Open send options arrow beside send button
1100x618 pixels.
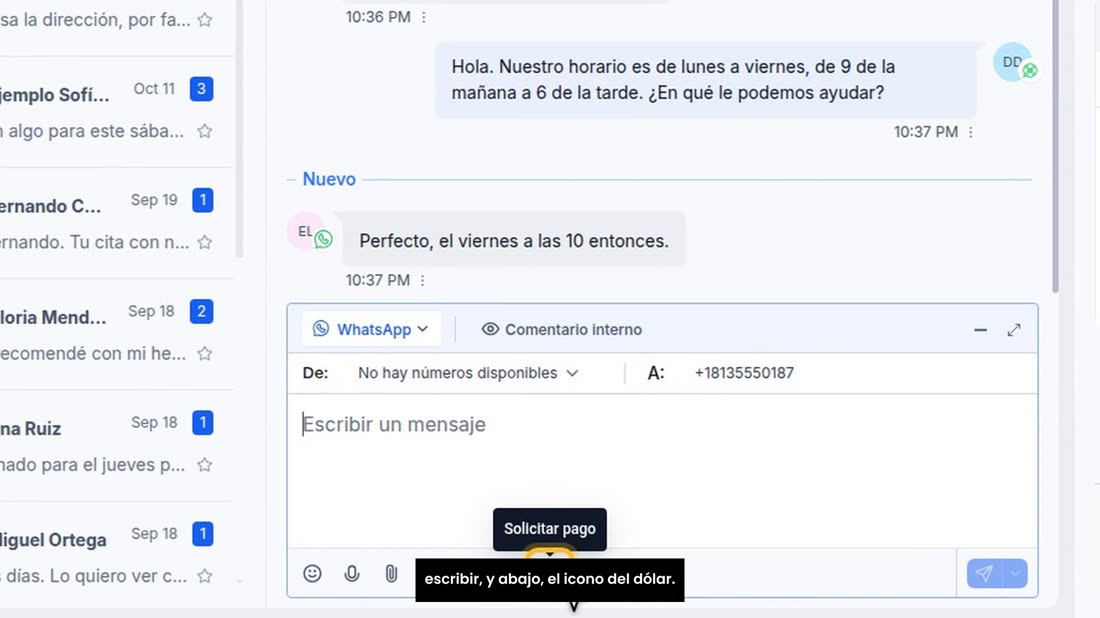tap(1015, 574)
